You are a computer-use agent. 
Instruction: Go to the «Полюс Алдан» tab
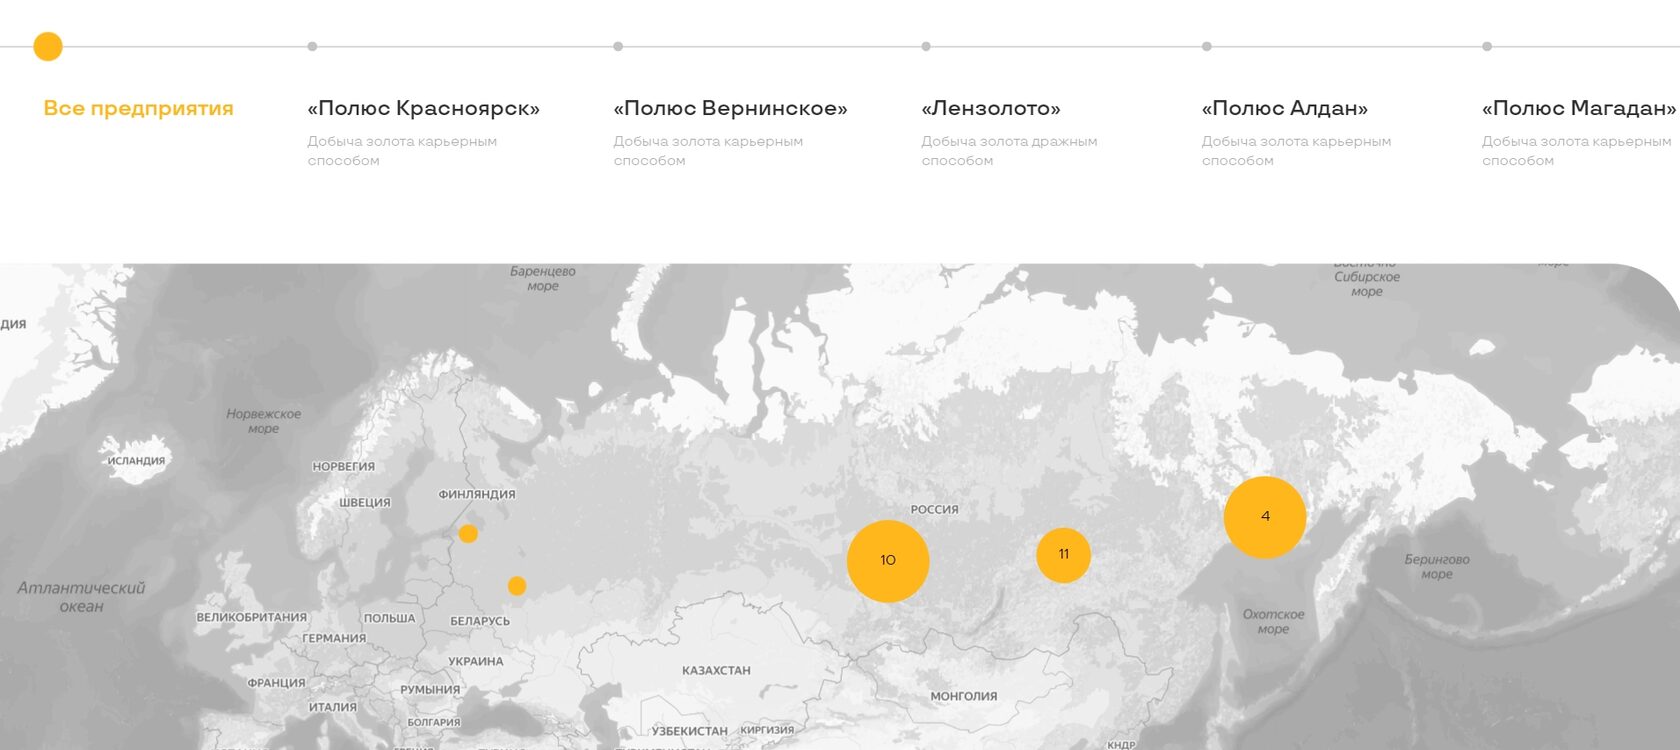[1284, 108]
